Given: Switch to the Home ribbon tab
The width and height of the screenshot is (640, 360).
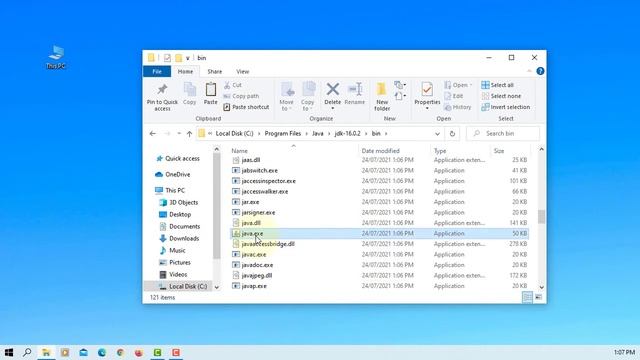Looking at the screenshot, I should [x=185, y=71].
